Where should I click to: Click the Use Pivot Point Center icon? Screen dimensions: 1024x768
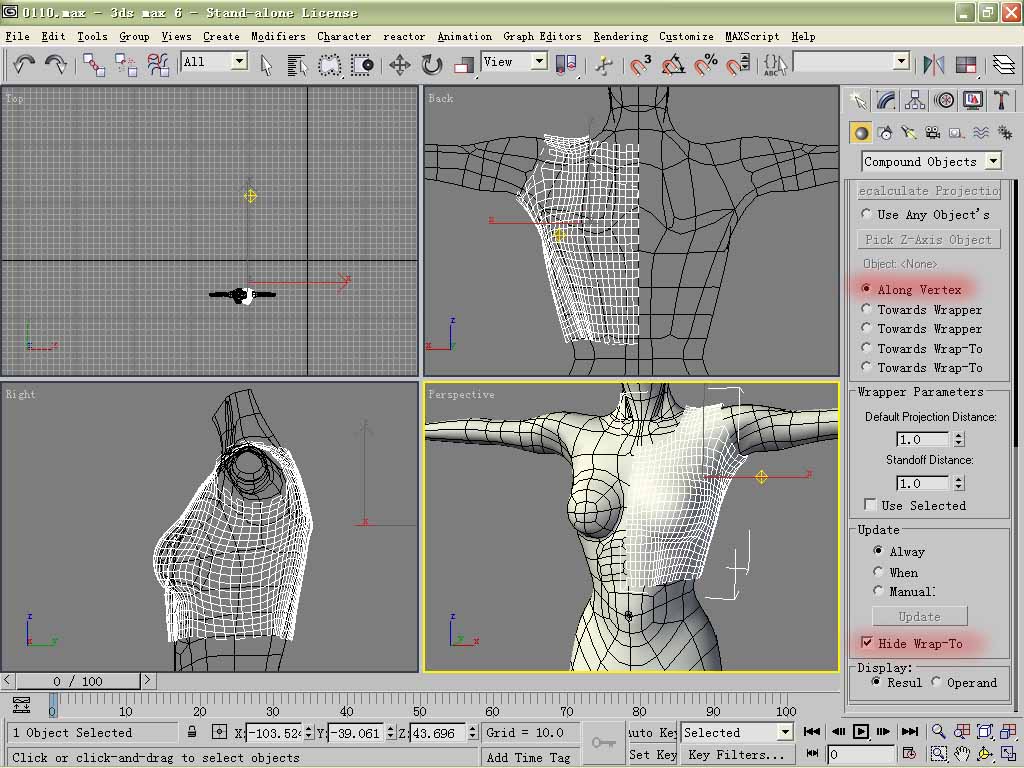coord(566,64)
